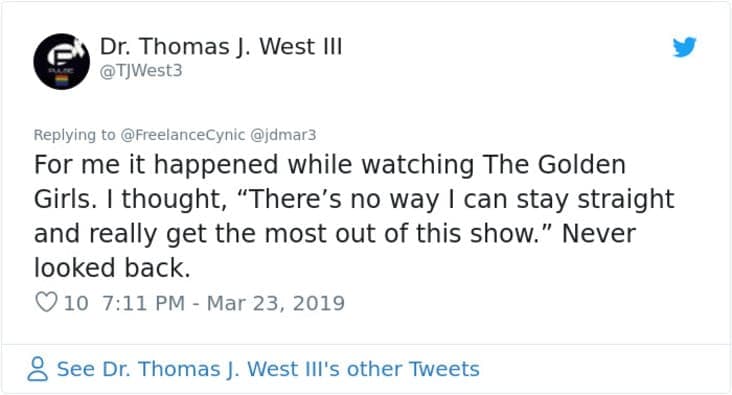This screenshot has height=395, width=732.
Task: See Dr. Thomas J. West III's other Tweets
Action: [268, 369]
